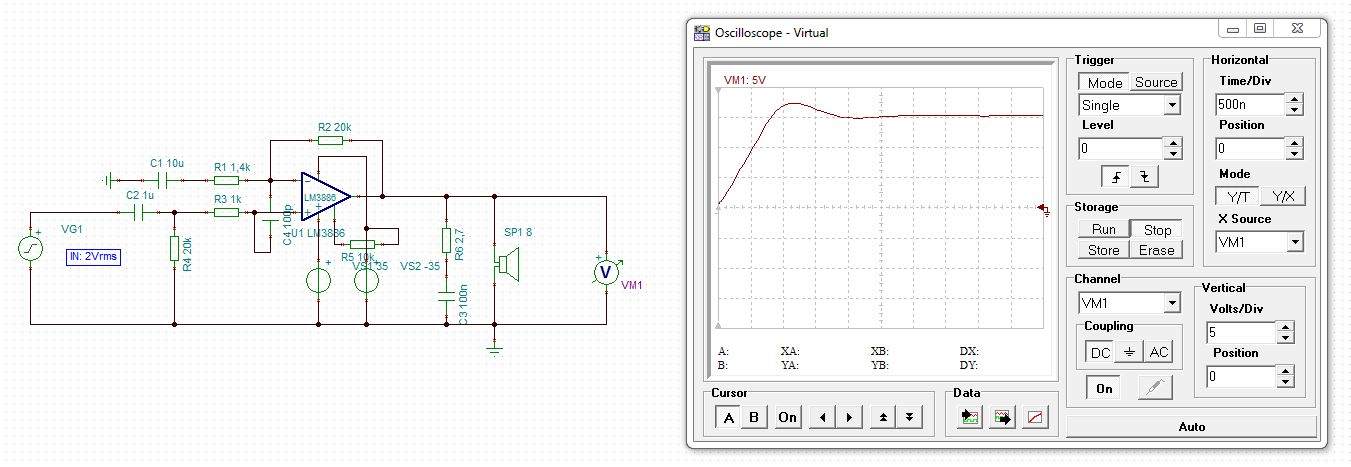Increase Time/Div value
Image resolution: width=1351 pixels, height=467 pixels.
[x=1296, y=99]
